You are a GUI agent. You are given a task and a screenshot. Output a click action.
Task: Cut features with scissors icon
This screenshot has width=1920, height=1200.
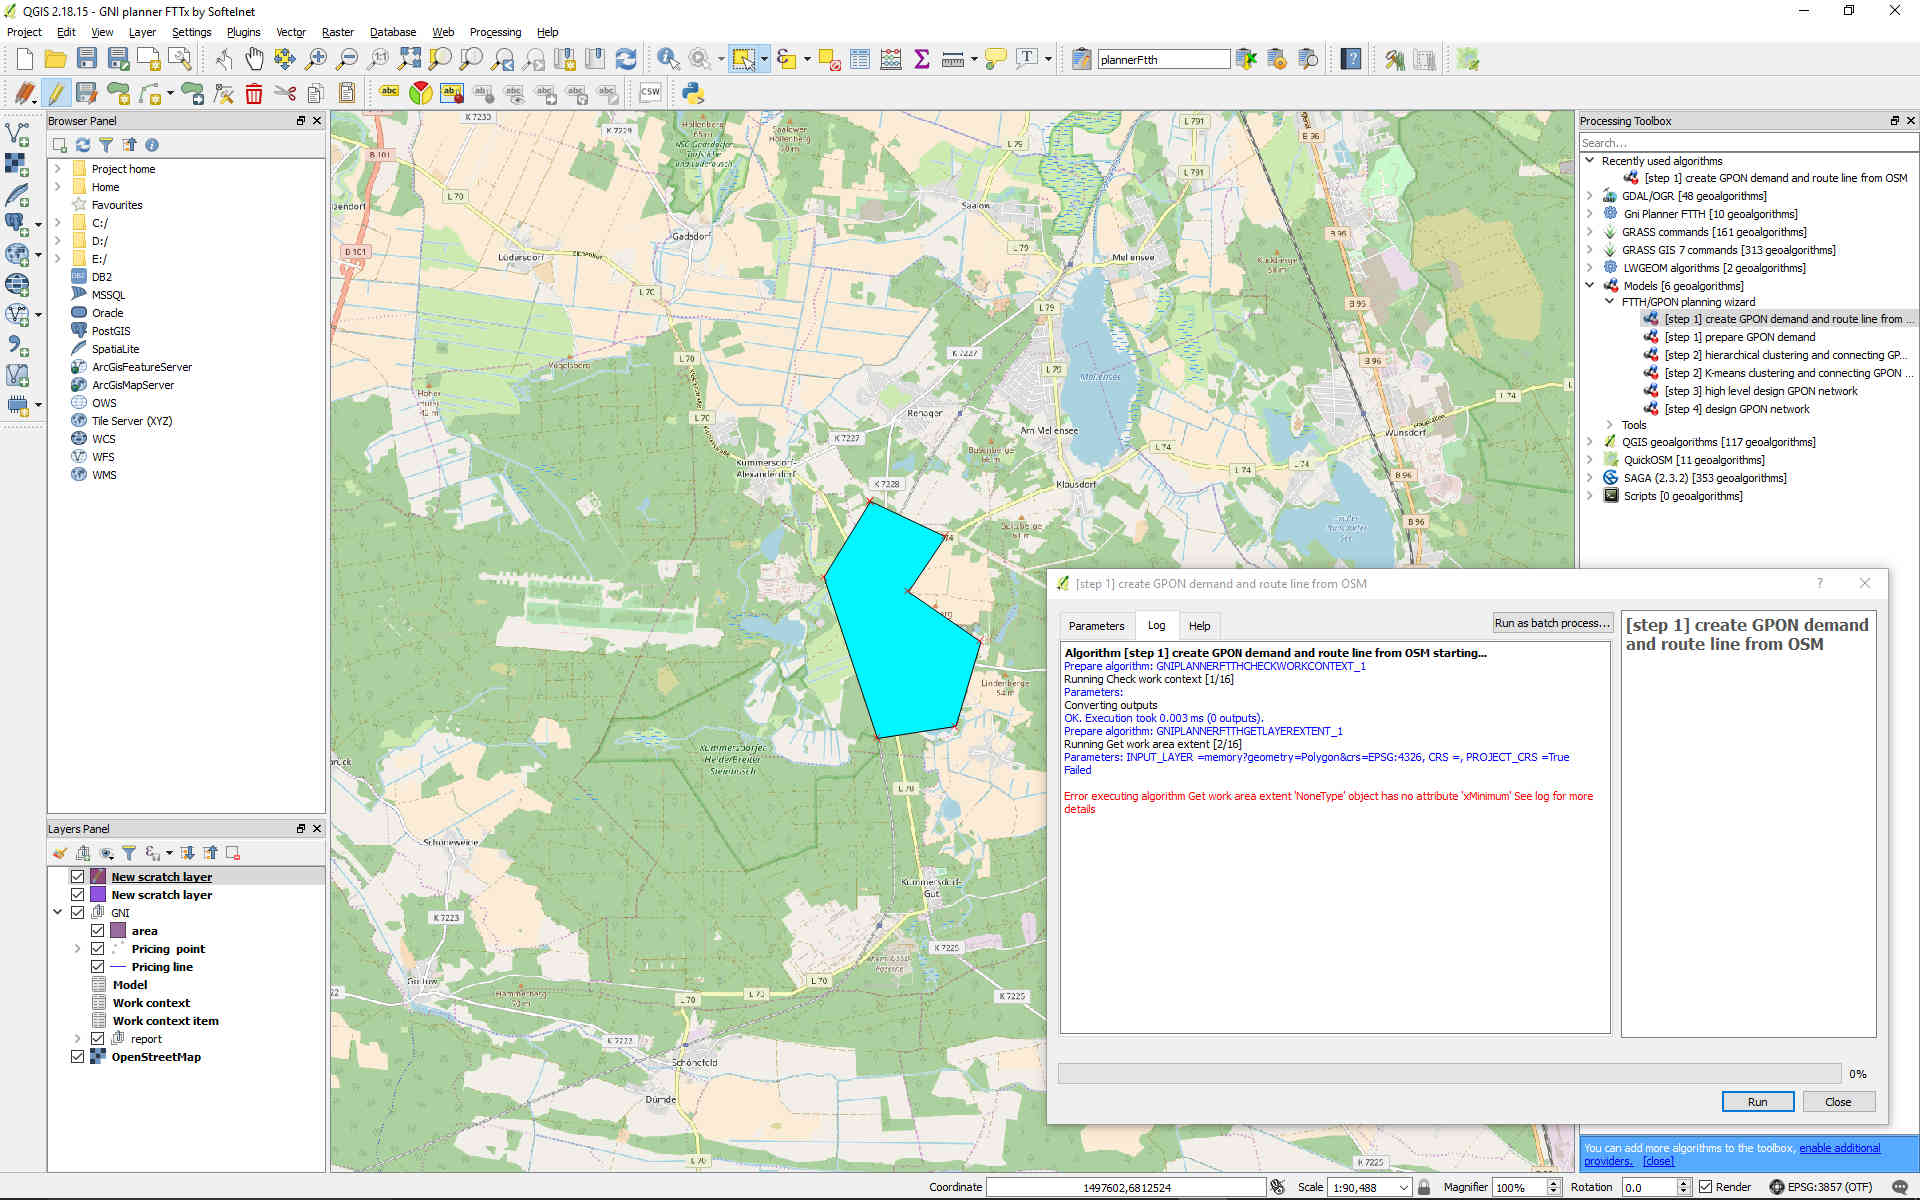tap(285, 94)
